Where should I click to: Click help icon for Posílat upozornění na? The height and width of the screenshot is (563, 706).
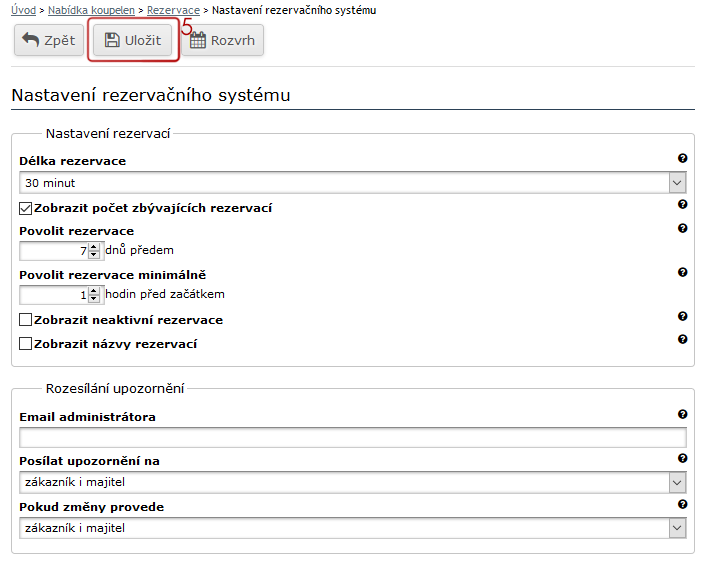682,459
